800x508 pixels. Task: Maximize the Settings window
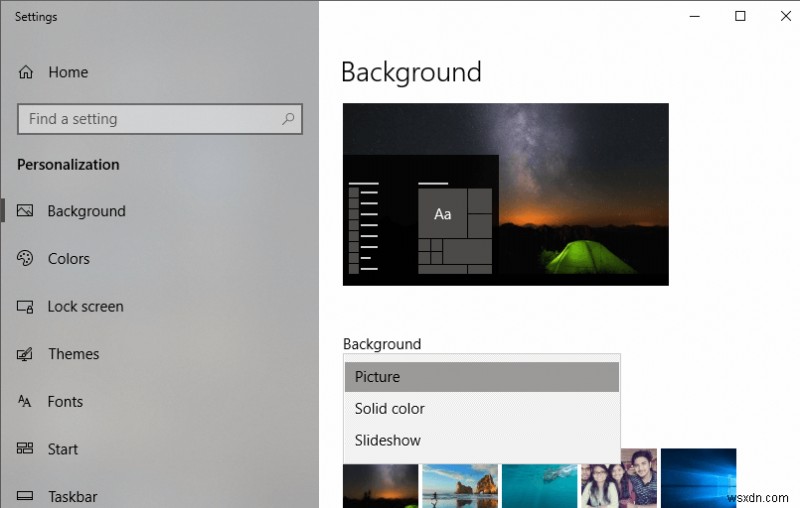[740, 16]
